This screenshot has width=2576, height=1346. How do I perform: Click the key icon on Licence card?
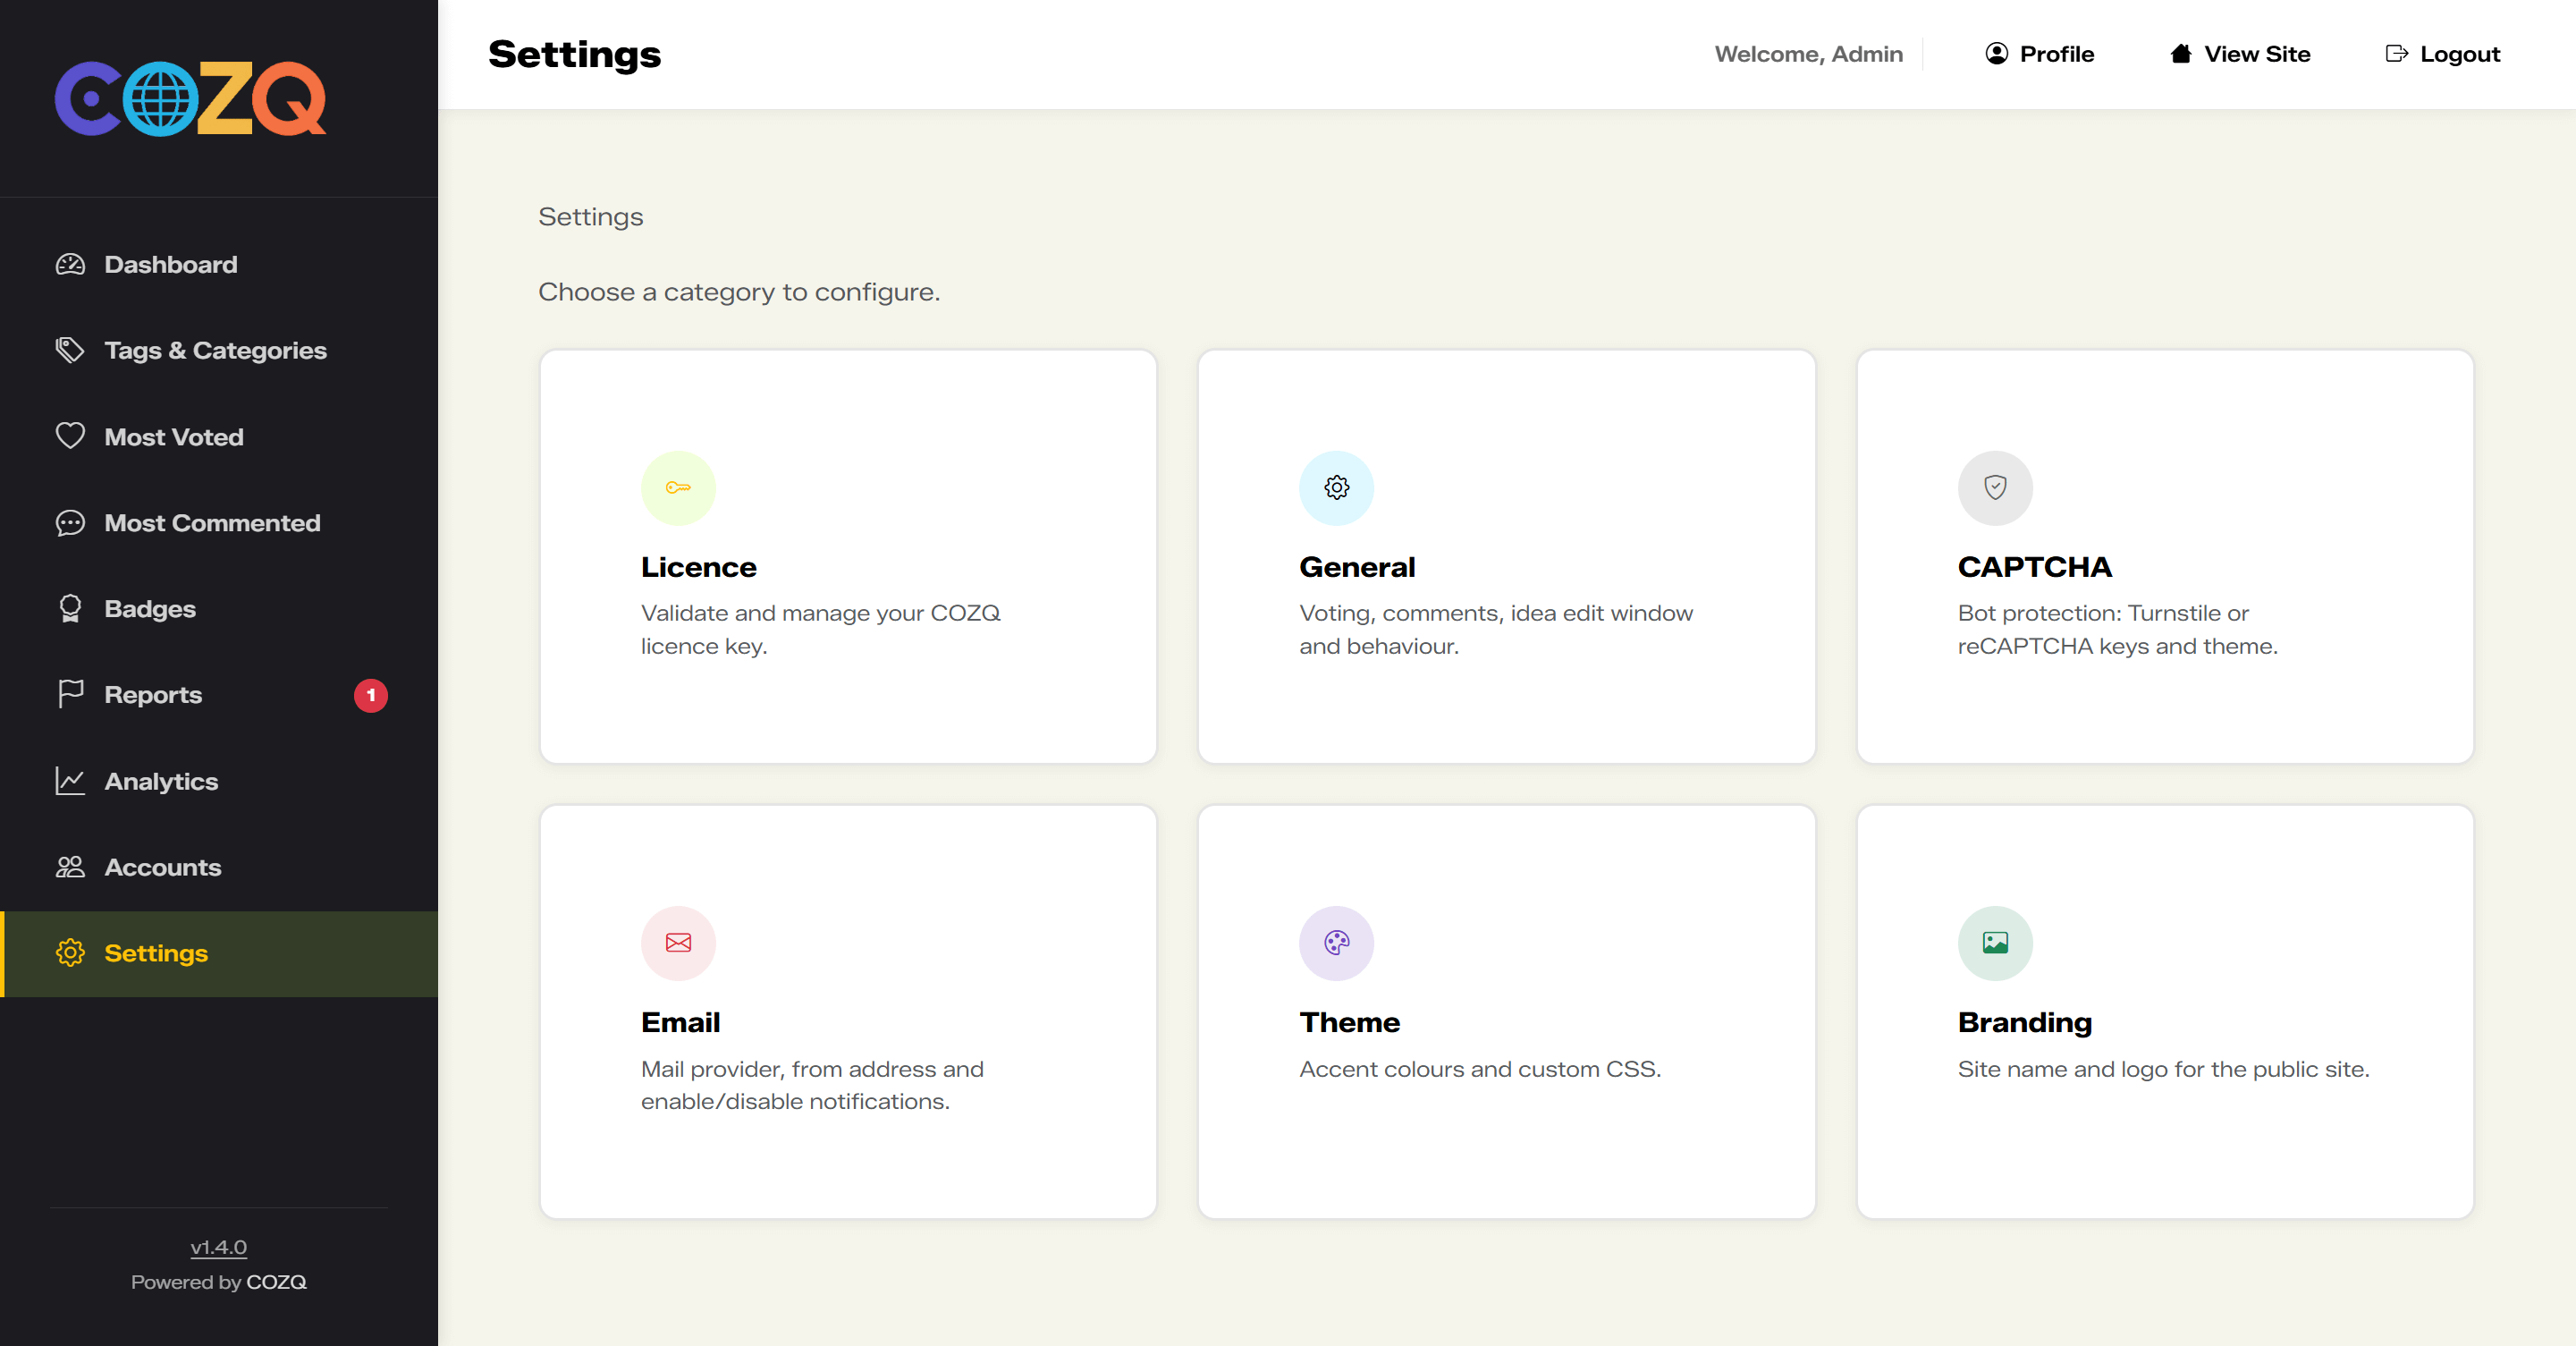point(678,488)
